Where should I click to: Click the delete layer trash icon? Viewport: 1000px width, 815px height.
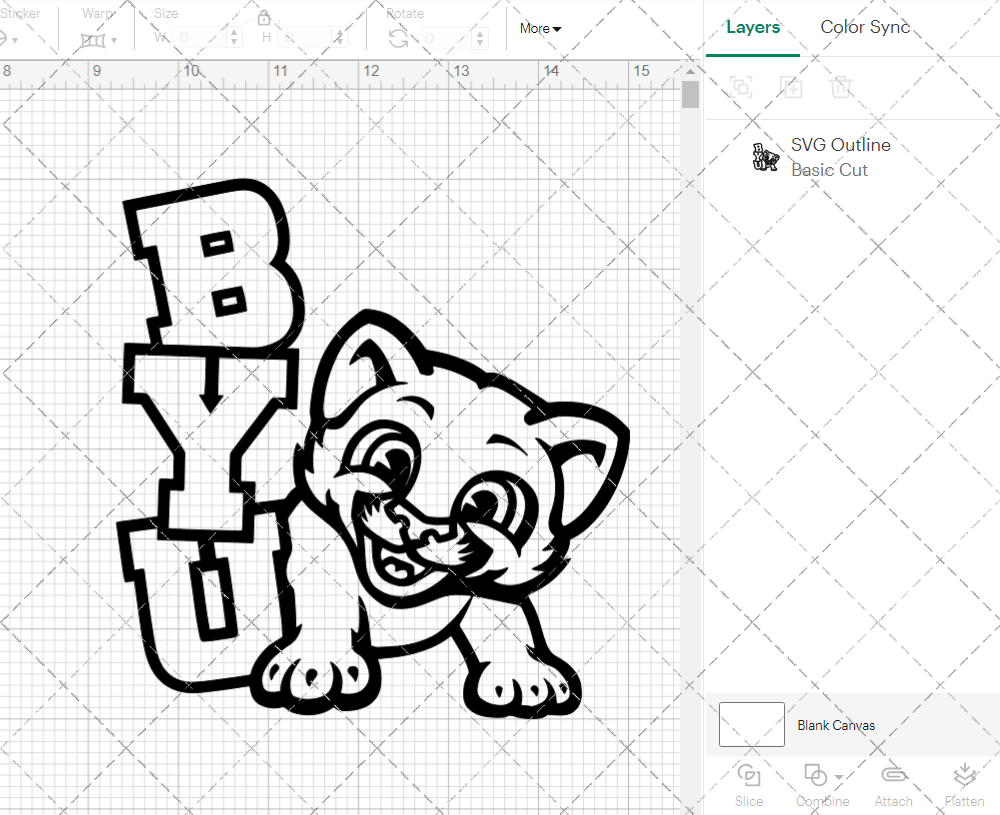point(842,87)
